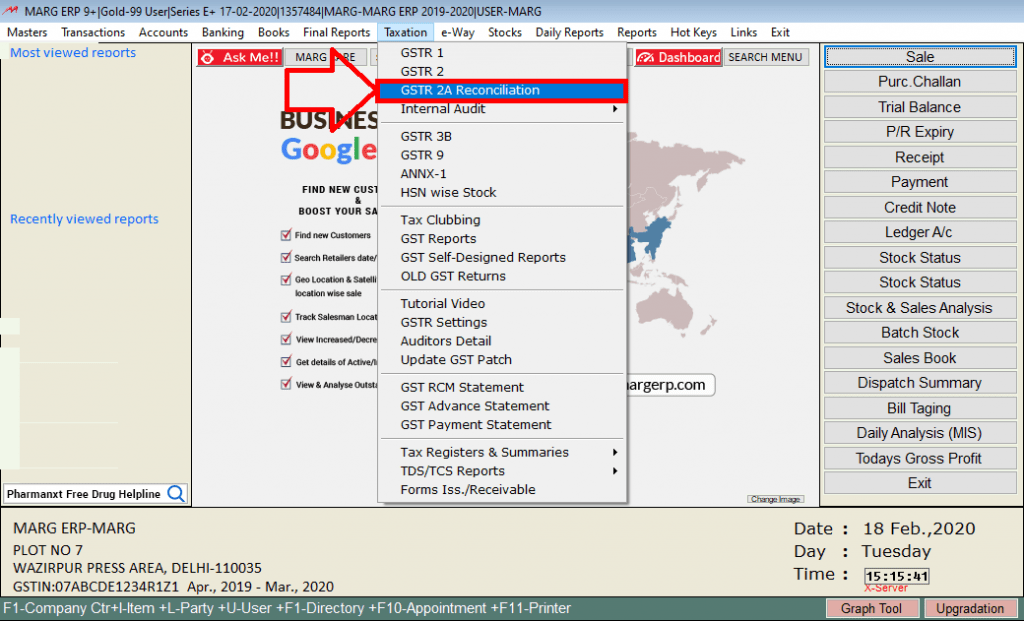
Task: Select GSTR 9 menu entry
Action: (502, 155)
